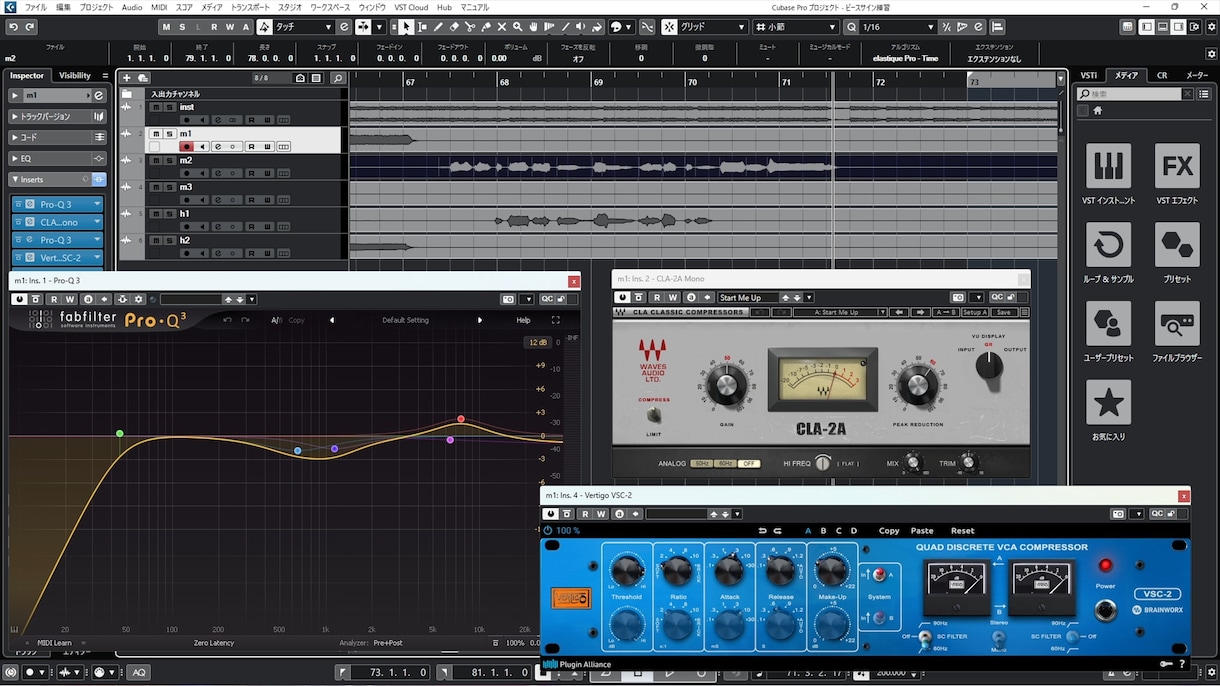Viewport: 1220px width, 686px height.
Task: Open the Studio (スタジオ) menu
Action: click(290, 7)
